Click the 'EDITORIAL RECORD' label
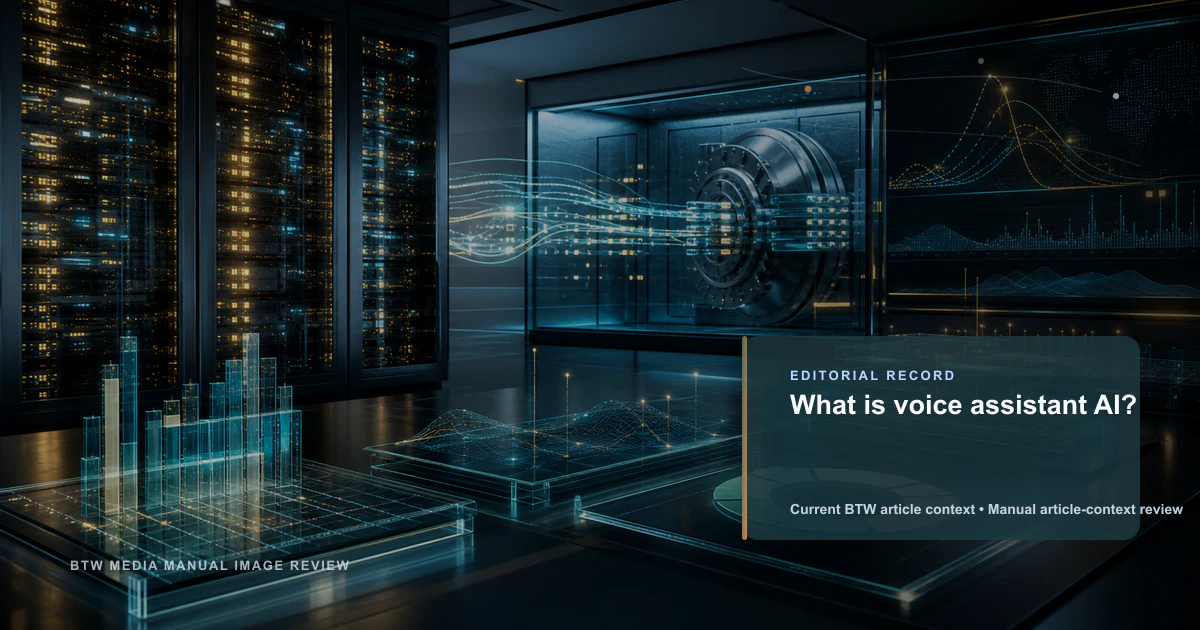The image size is (1200, 630). pyautogui.click(x=872, y=376)
